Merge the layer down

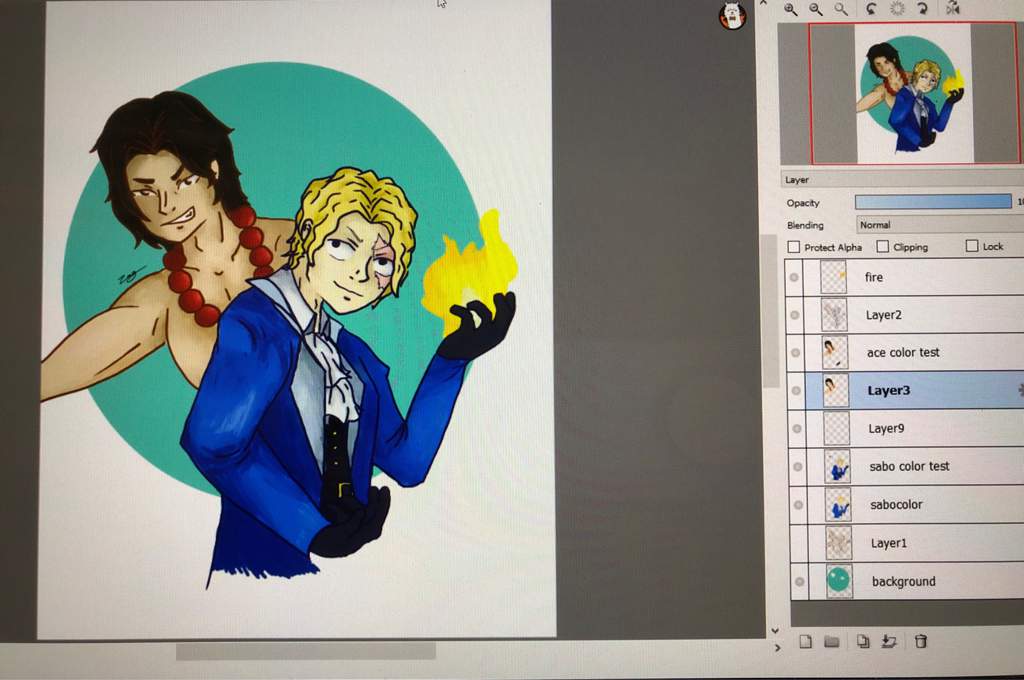(x=889, y=641)
